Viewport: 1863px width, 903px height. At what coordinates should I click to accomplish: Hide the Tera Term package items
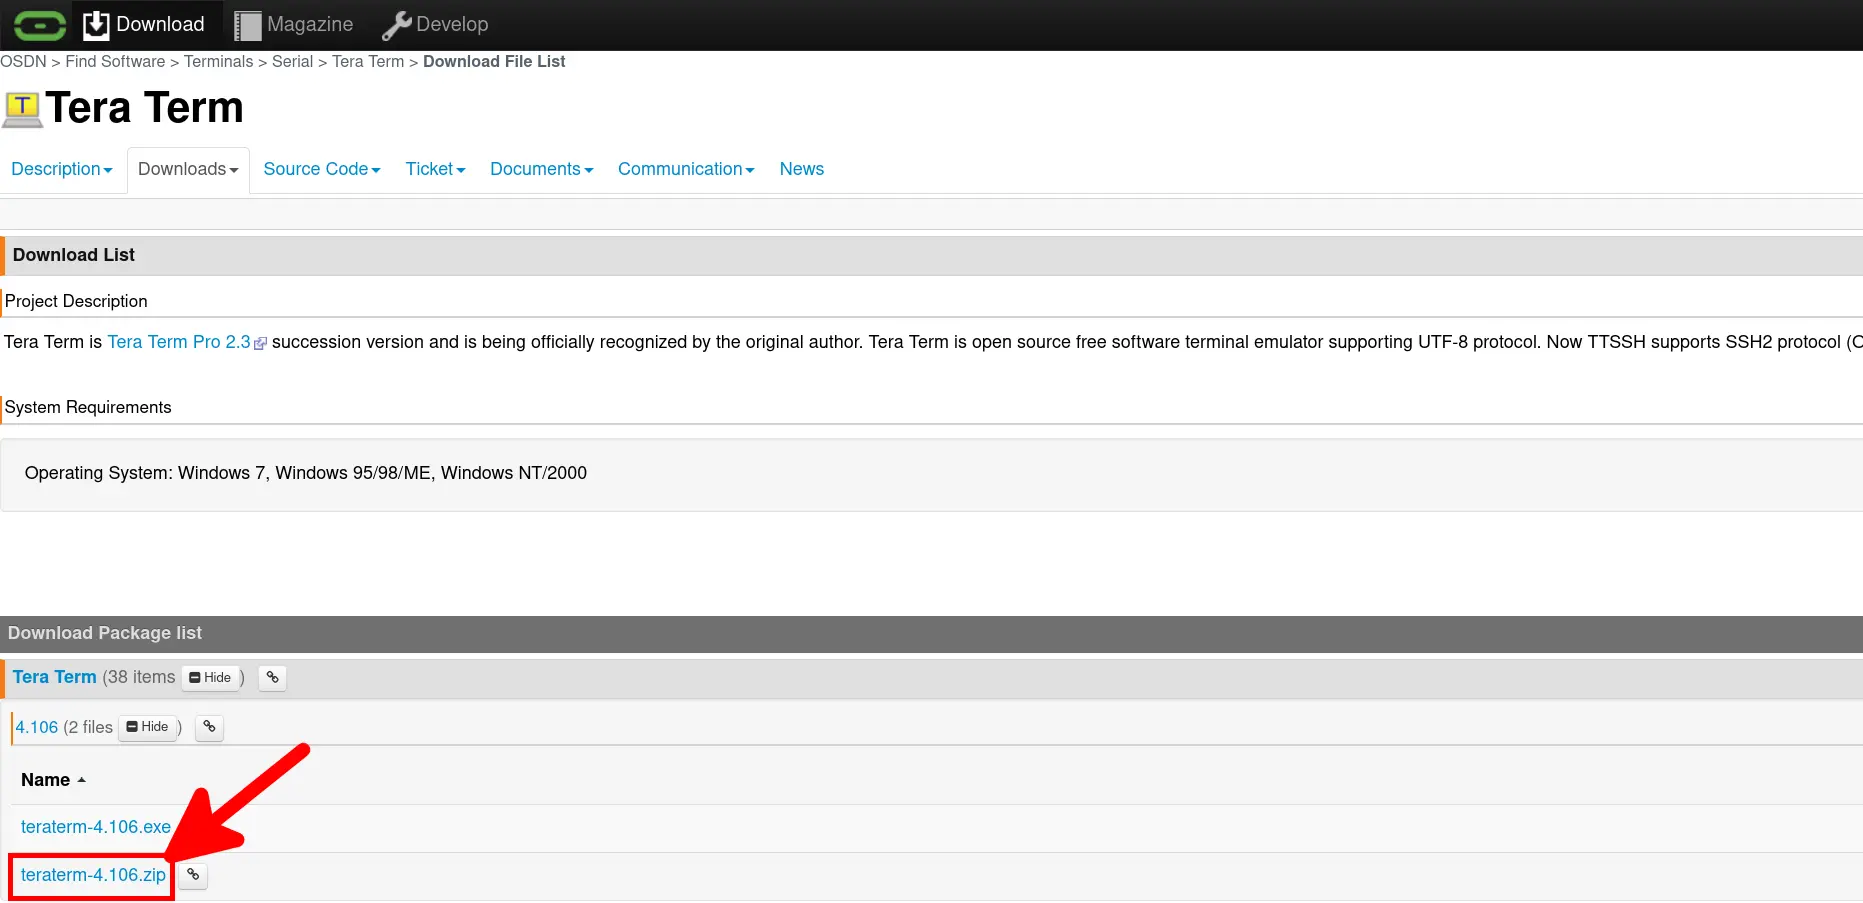tap(210, 678)
